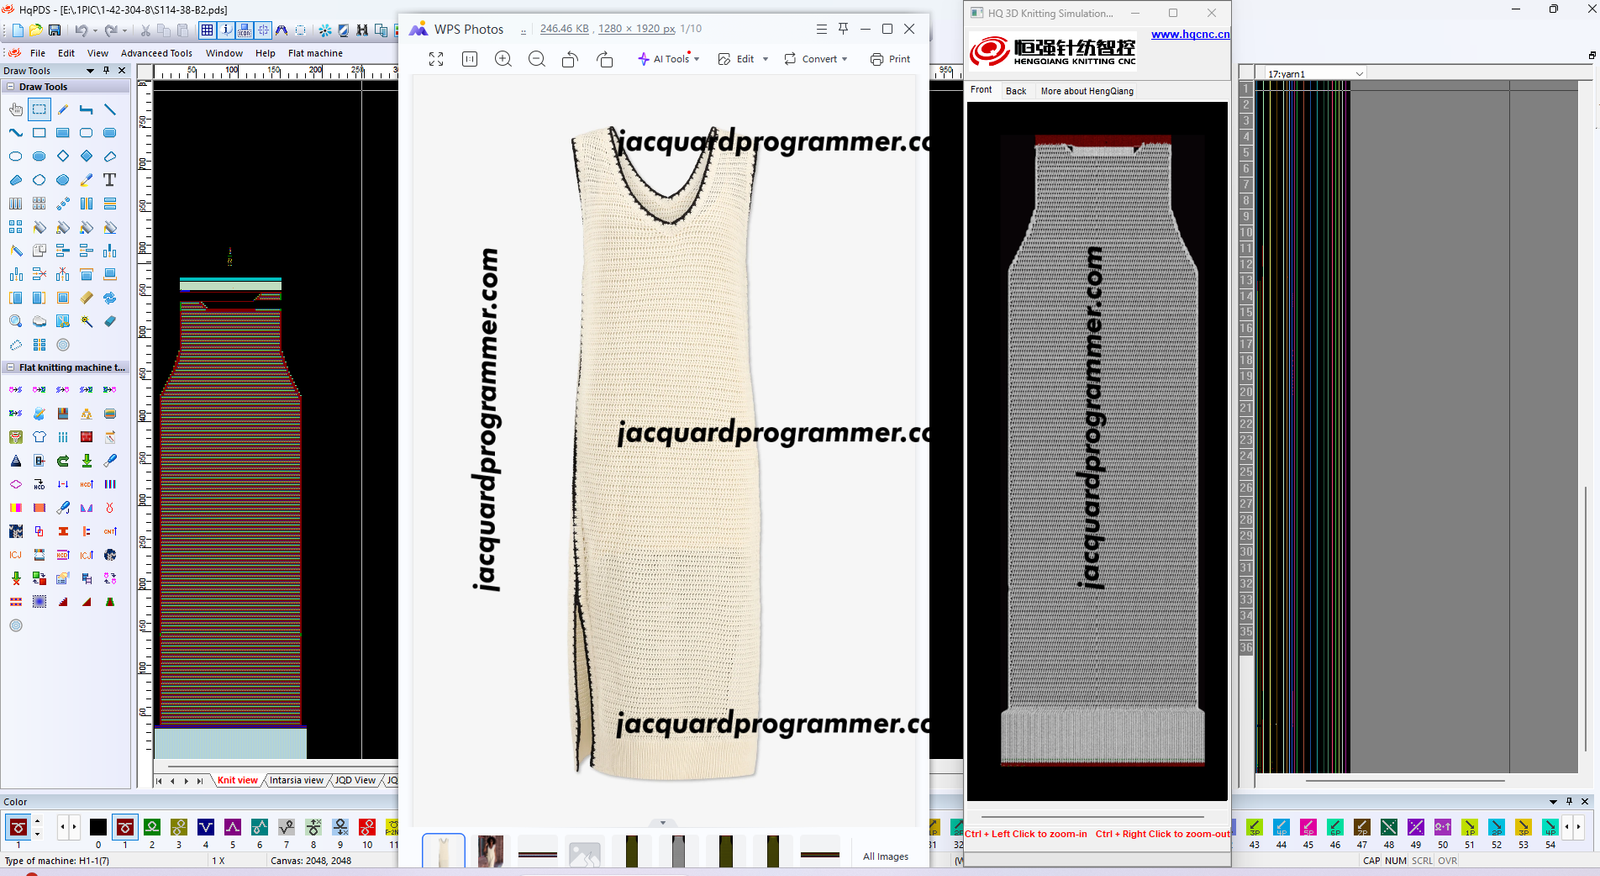The width and height of the screenshot is (1600, 876).
Task: Choose the Text tool in Draw Tools
Action: (110, 180)
